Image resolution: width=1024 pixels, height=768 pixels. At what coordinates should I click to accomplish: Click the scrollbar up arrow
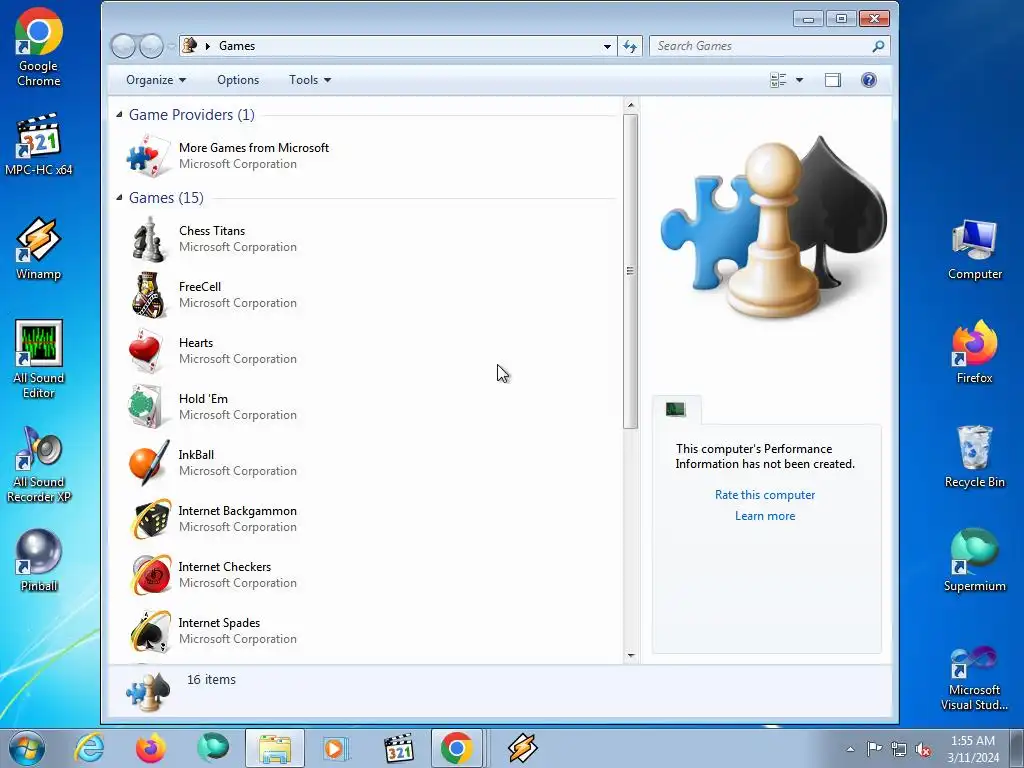point(631,105)
